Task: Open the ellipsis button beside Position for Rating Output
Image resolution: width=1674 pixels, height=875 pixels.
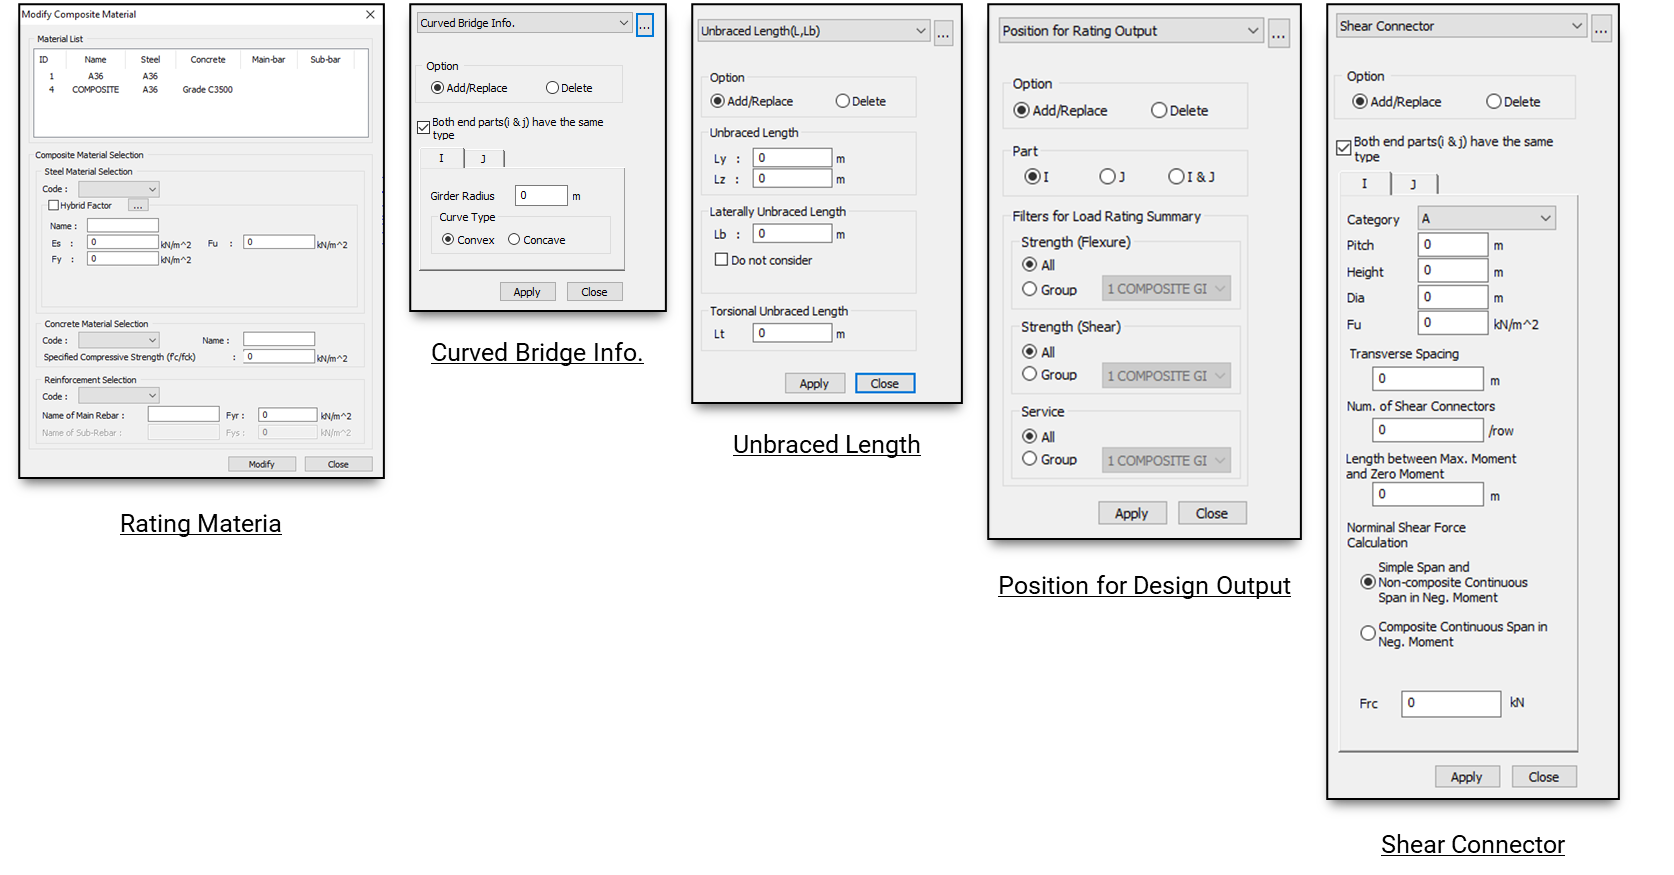Action: 1278,33
